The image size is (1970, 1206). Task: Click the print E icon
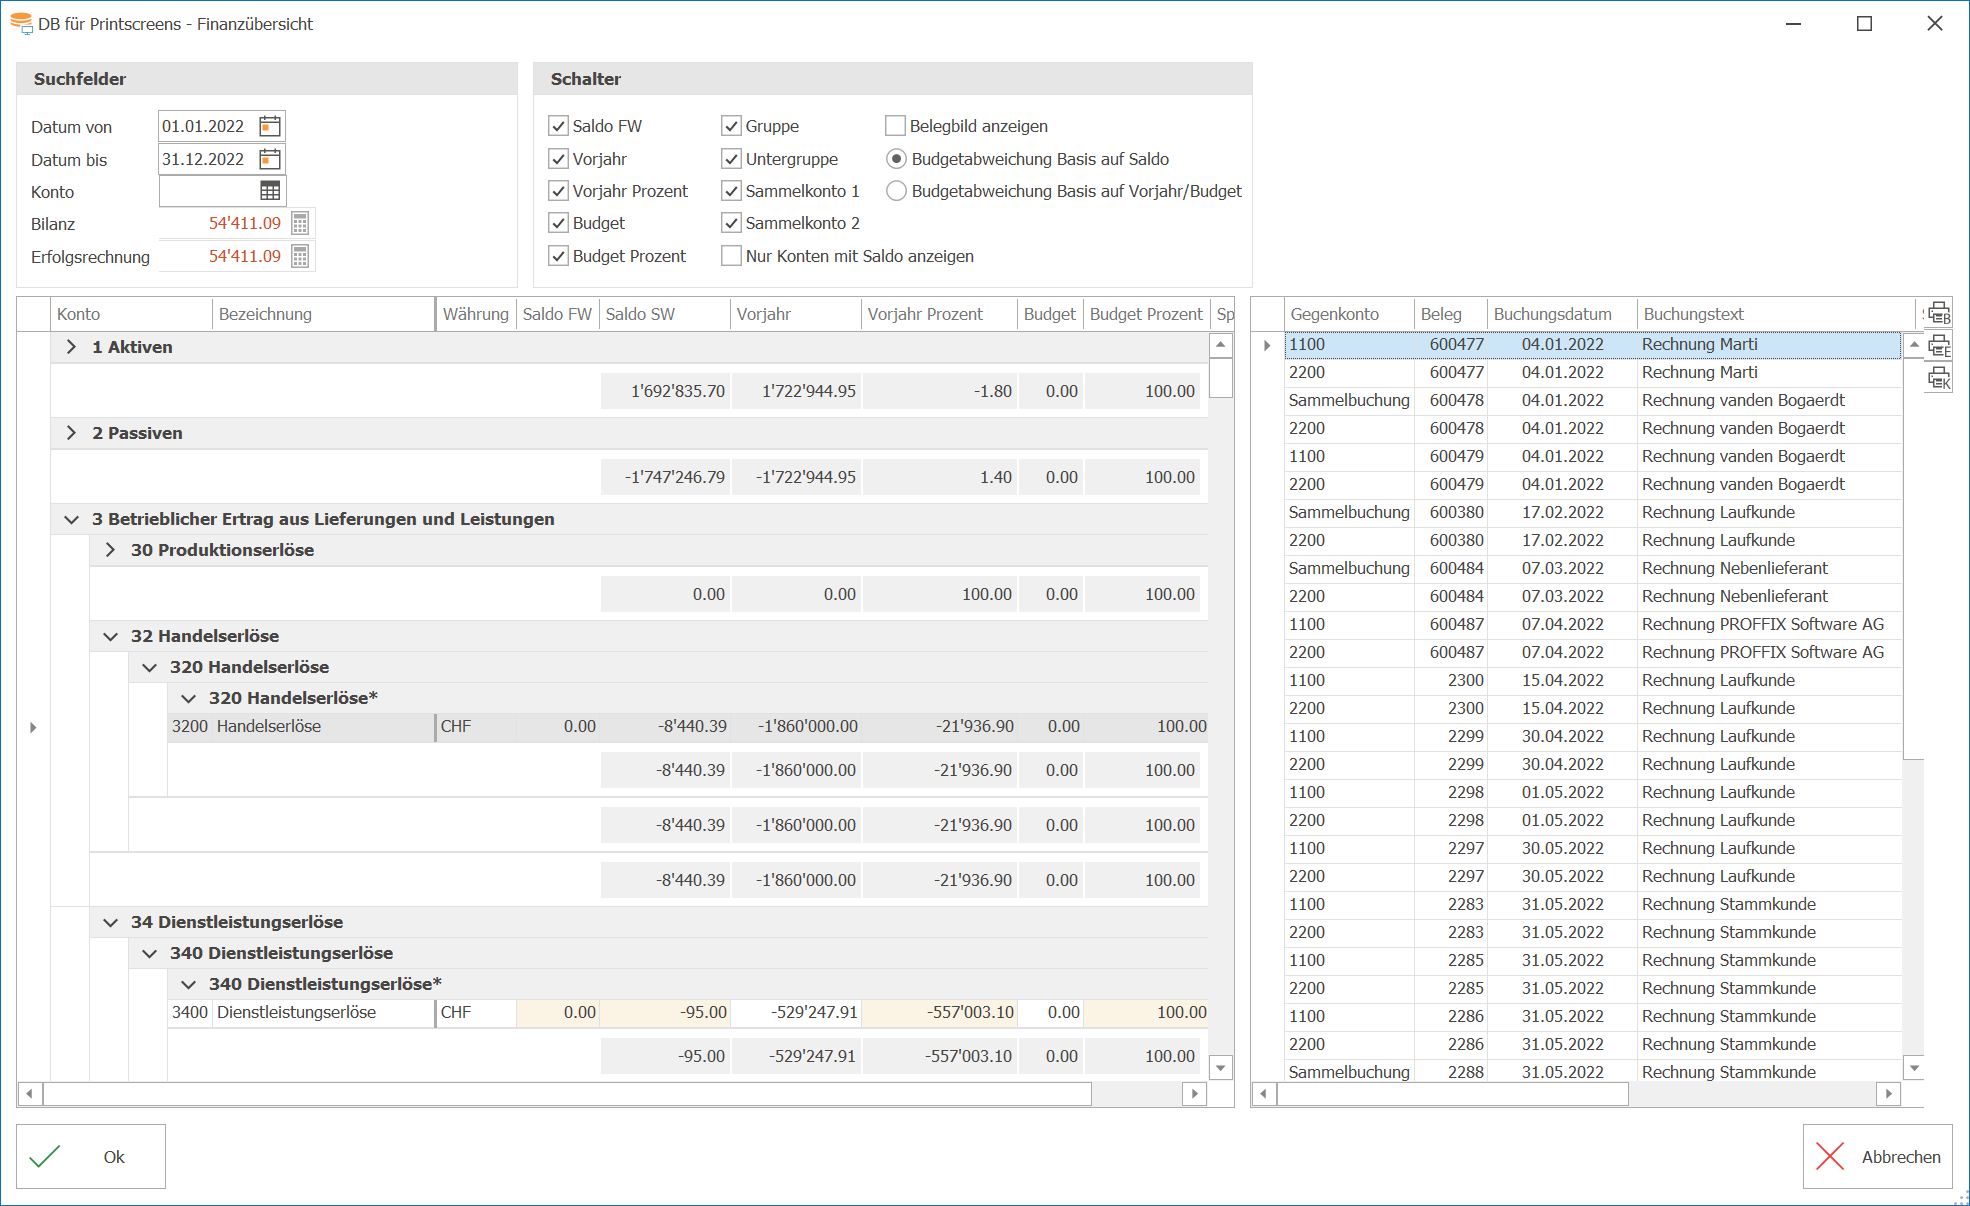[x=1939, y=346]
